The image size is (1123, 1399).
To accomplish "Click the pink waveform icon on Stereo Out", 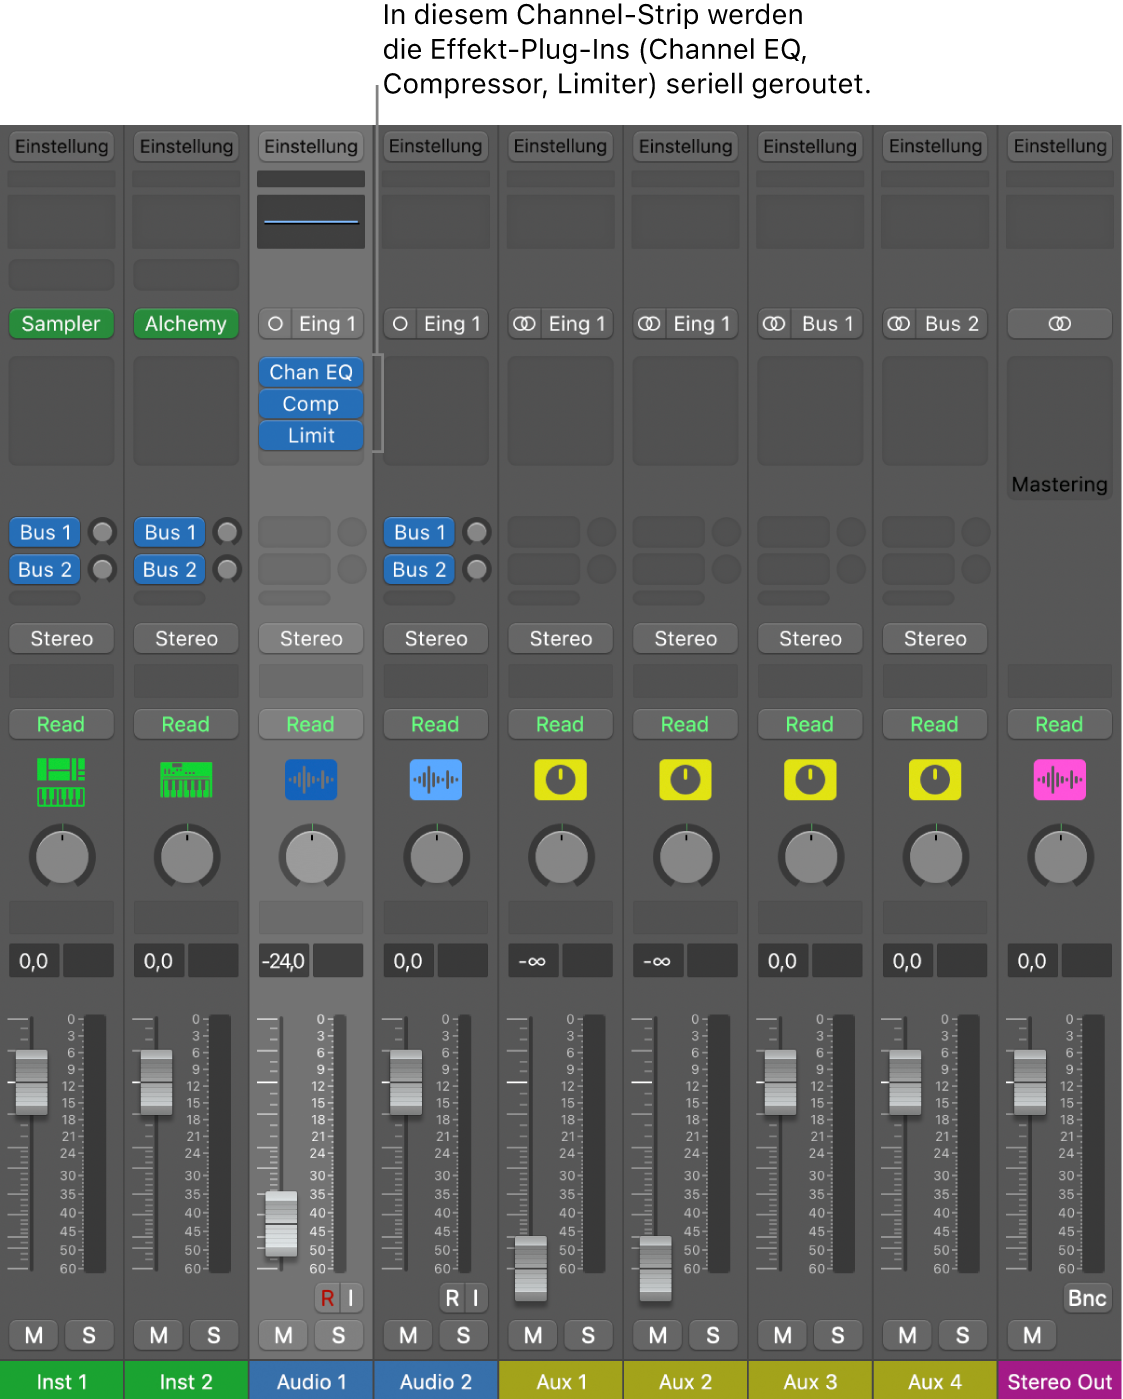I will 1059,780.
